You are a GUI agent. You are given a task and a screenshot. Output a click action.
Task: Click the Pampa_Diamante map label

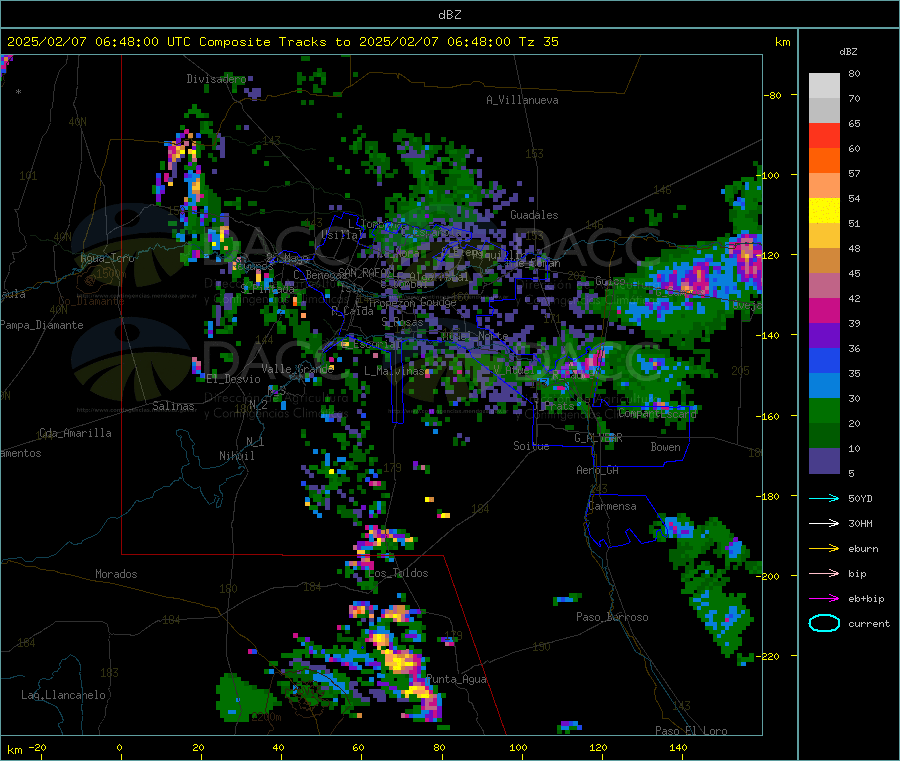[41, 325]
